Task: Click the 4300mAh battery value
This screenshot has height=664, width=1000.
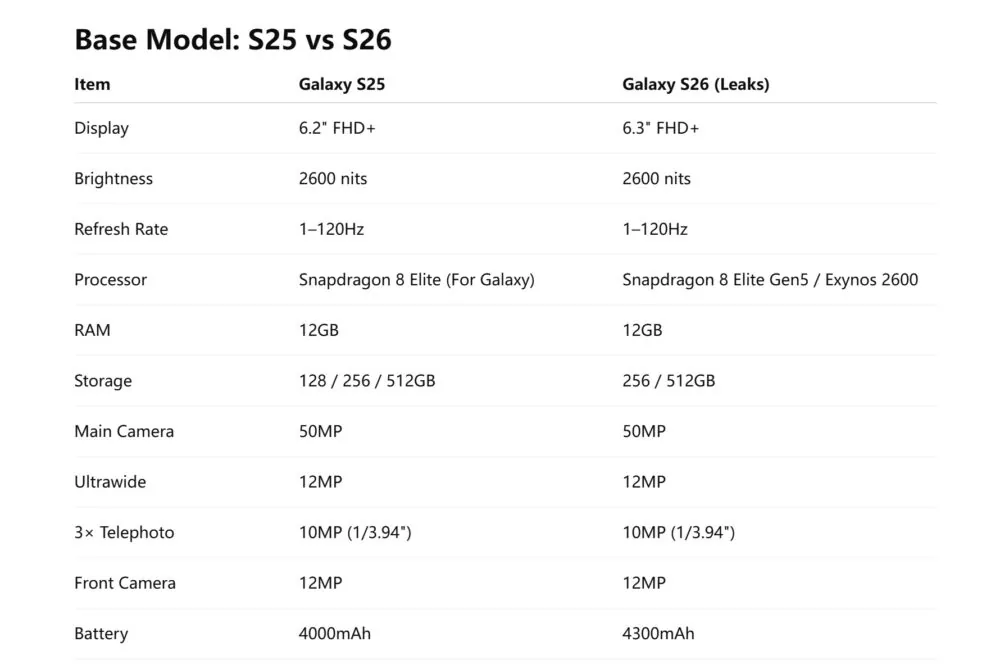Action: click(658, 633)
